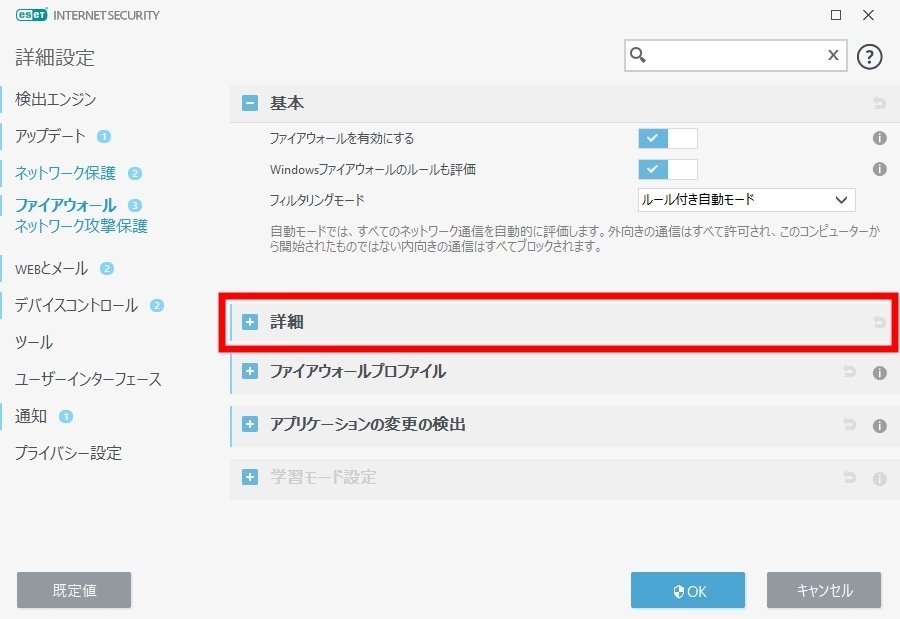Screen dimensions: 900x619
Task: Click info icon for アプリケーションの変更の検出
Action: point(879,425)
